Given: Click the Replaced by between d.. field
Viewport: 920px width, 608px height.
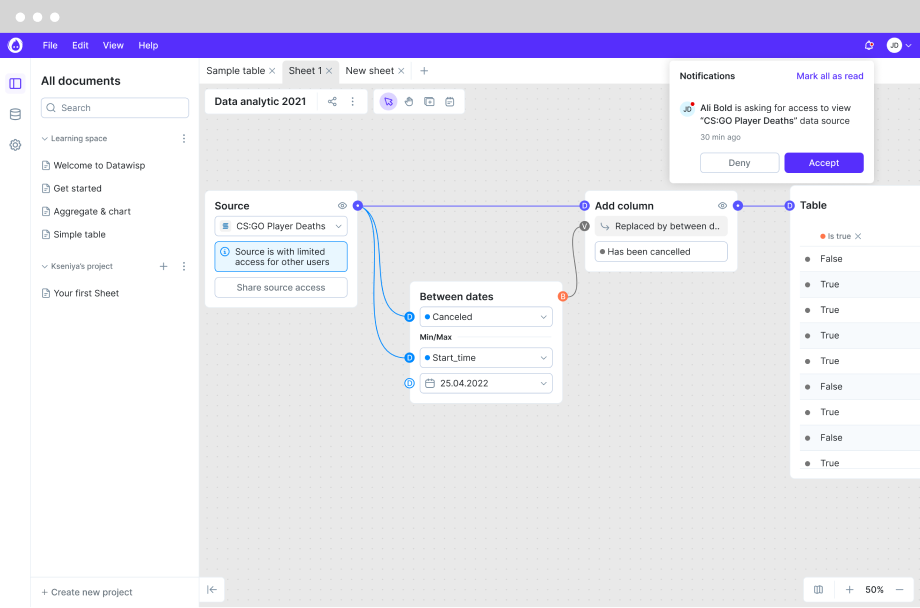Looking at the screenshot, I should (x=661, y=226).
